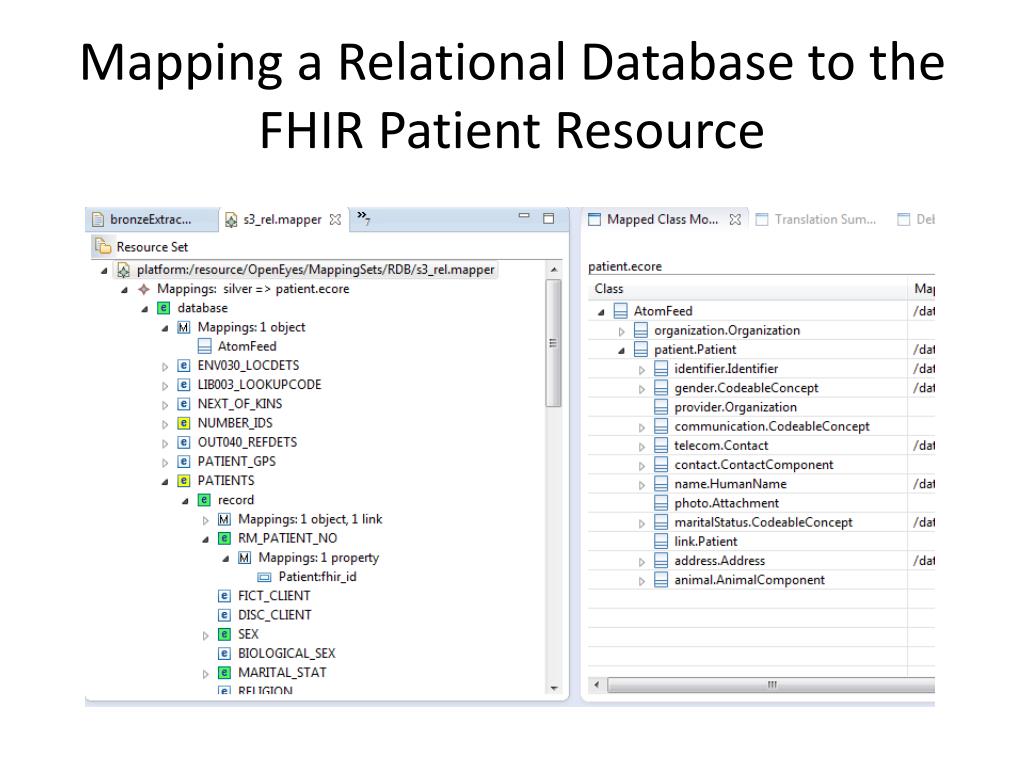Collapse the Mappings: silver => patient.ecore node
Image resolution: width=1024 pixels, height=768 pixels.
124,289
